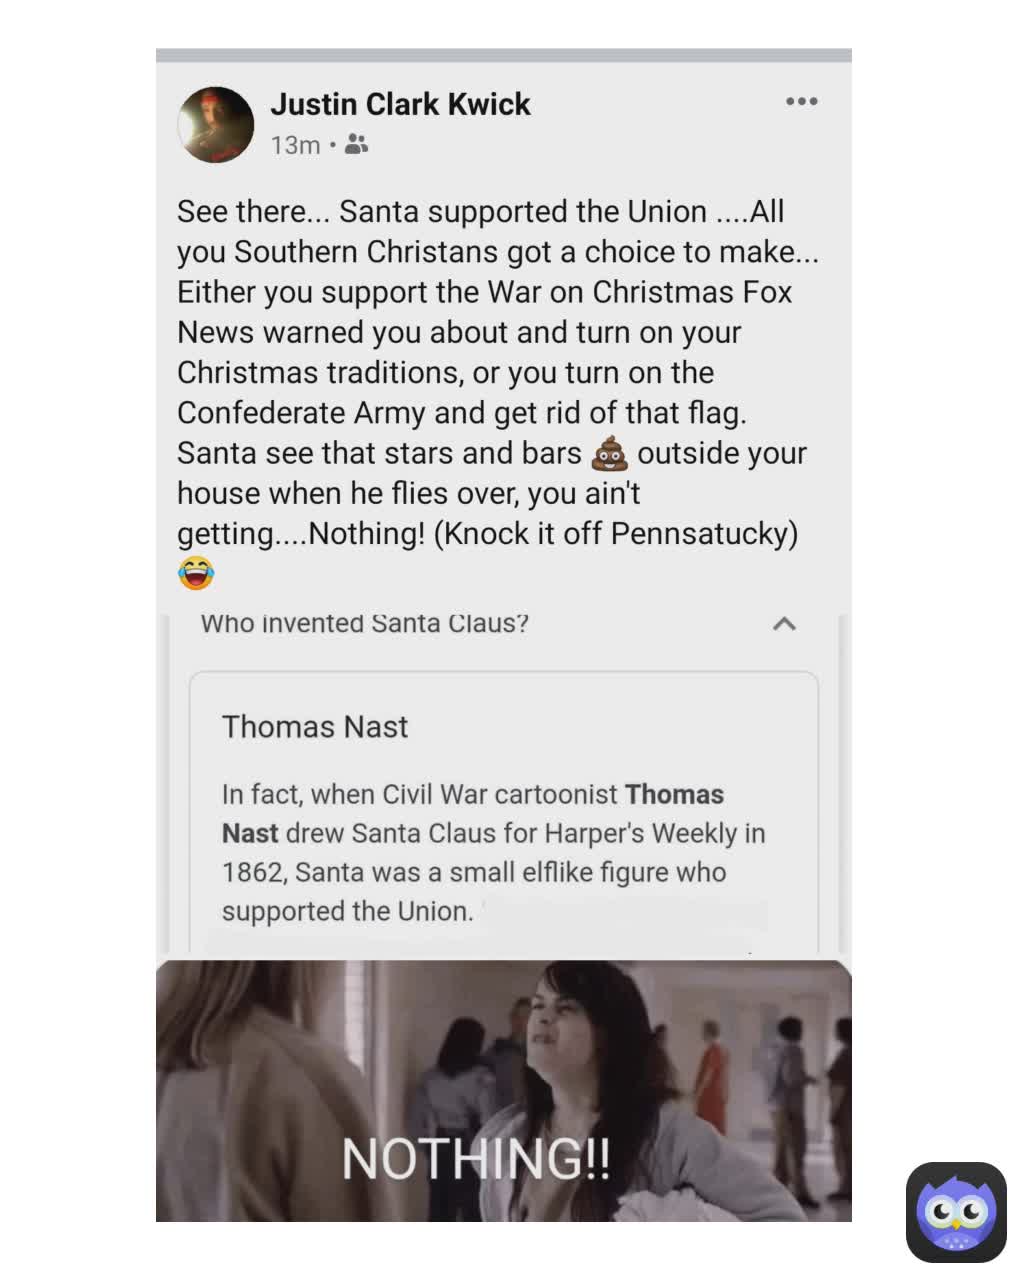Click the friends audience icon beside 13m
The image size is (1022, 1278).
(356, 145)
